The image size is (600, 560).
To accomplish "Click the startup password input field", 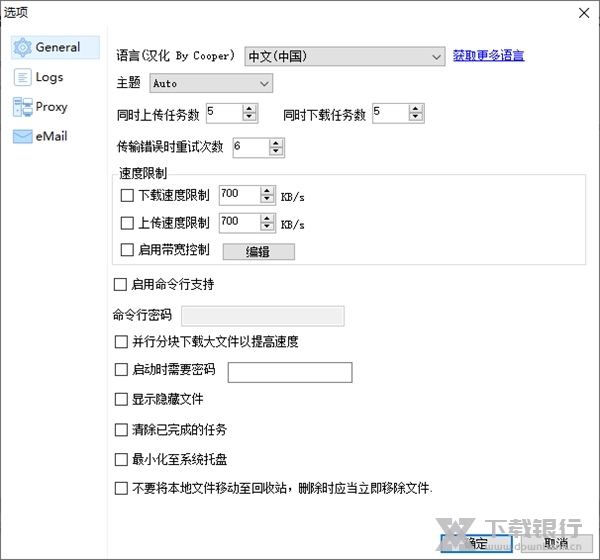I will click(x=290, y=372).
